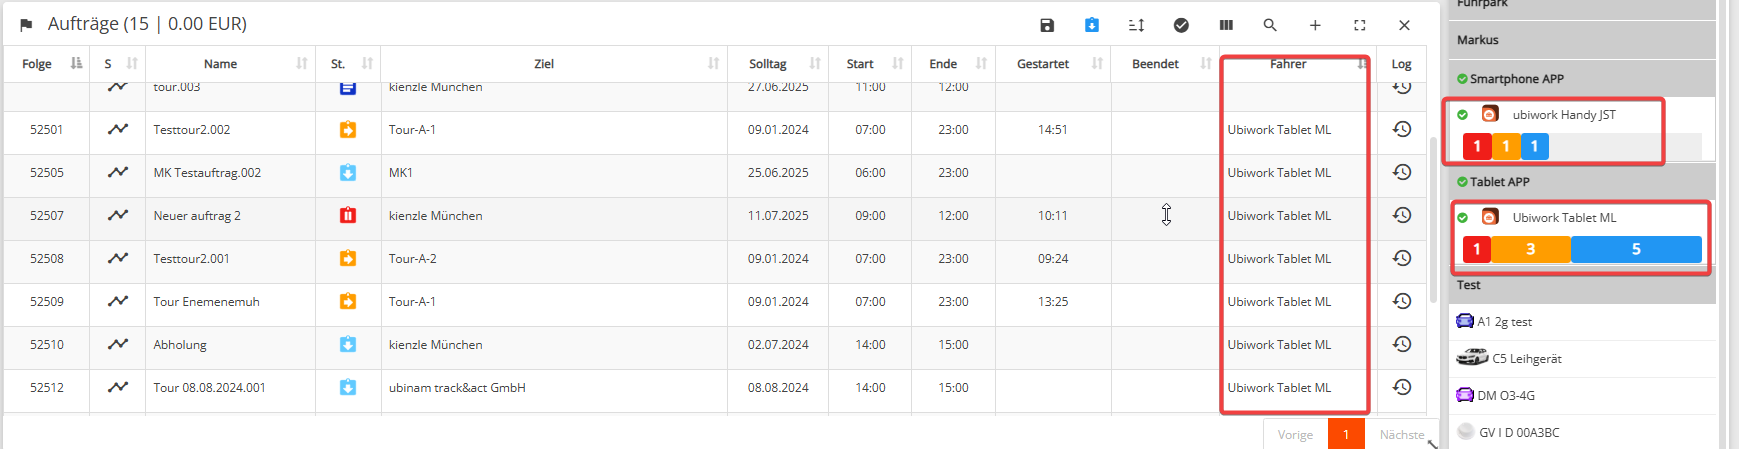Image resolution: width=1739 pixels, height=449 pixels.
Task: Open log history for order 52507
Action: (1402, 215)
